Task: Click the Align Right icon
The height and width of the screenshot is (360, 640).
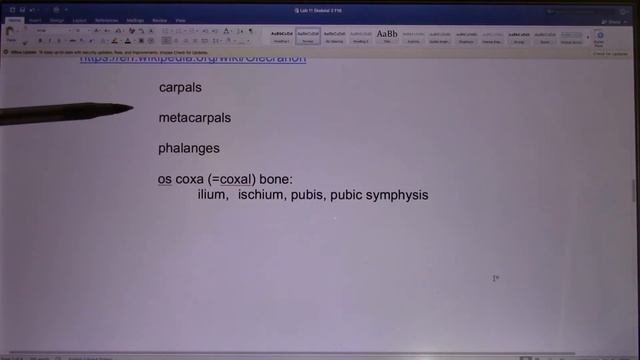Action: pyautogui.click(x=186, y=41)
